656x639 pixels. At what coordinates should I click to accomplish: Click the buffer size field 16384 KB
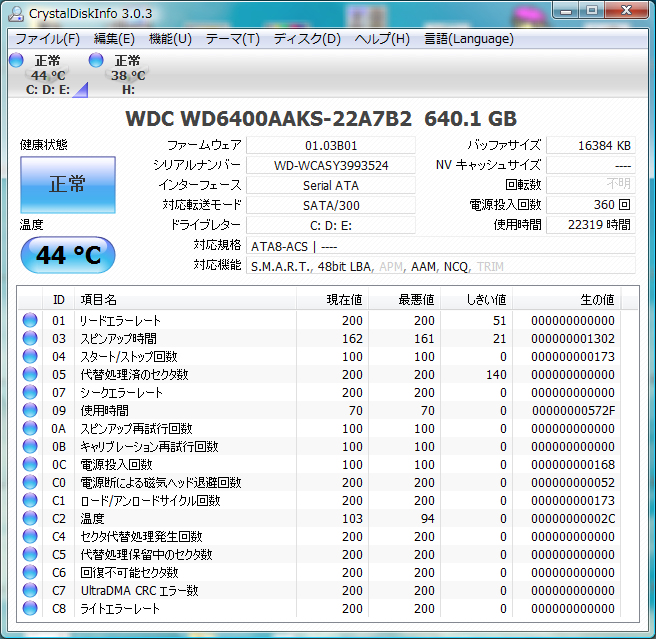pyautogui.click(x=591, y=145)
